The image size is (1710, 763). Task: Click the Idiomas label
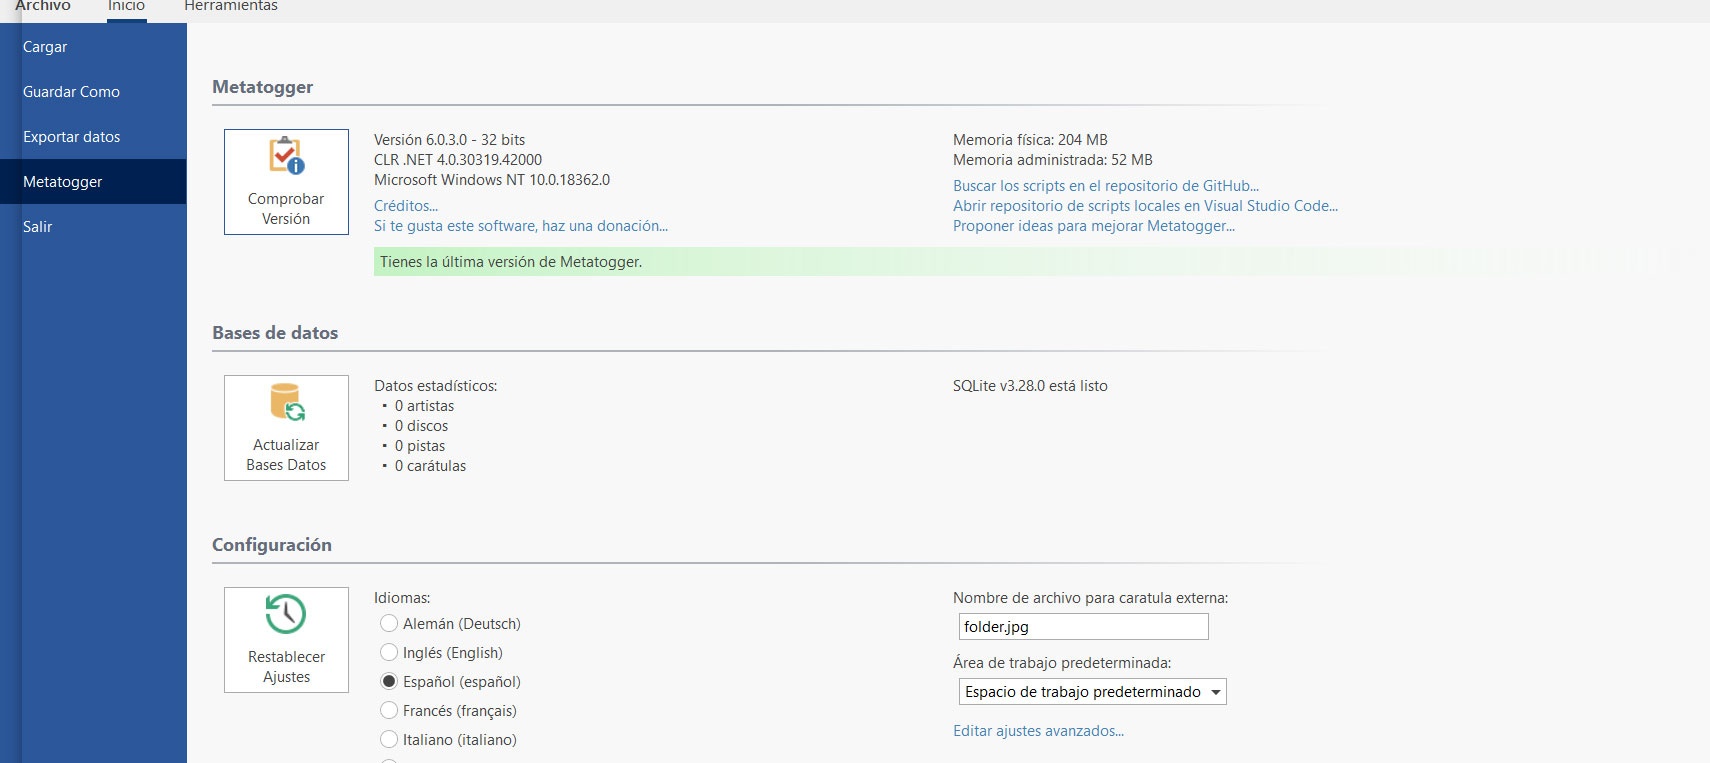click(x=402, y=598)
